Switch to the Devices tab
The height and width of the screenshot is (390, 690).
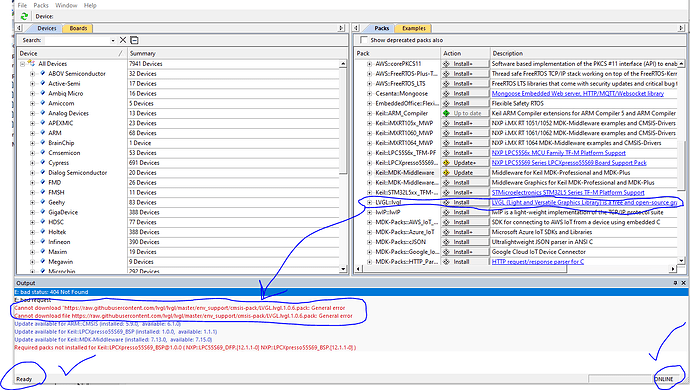click(x=47, y=28)
